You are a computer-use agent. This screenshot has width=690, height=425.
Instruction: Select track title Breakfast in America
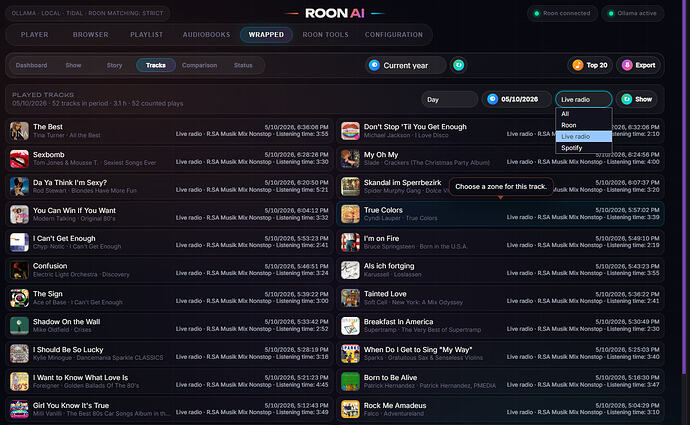tap(398, 322)
